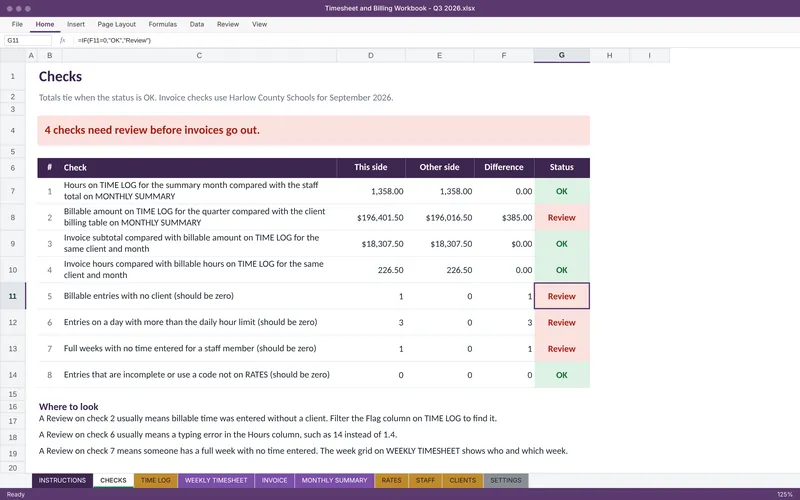Click the 'Status' column header cell
Viewport: 800px width, 500px height.
(x=562, y=167)
